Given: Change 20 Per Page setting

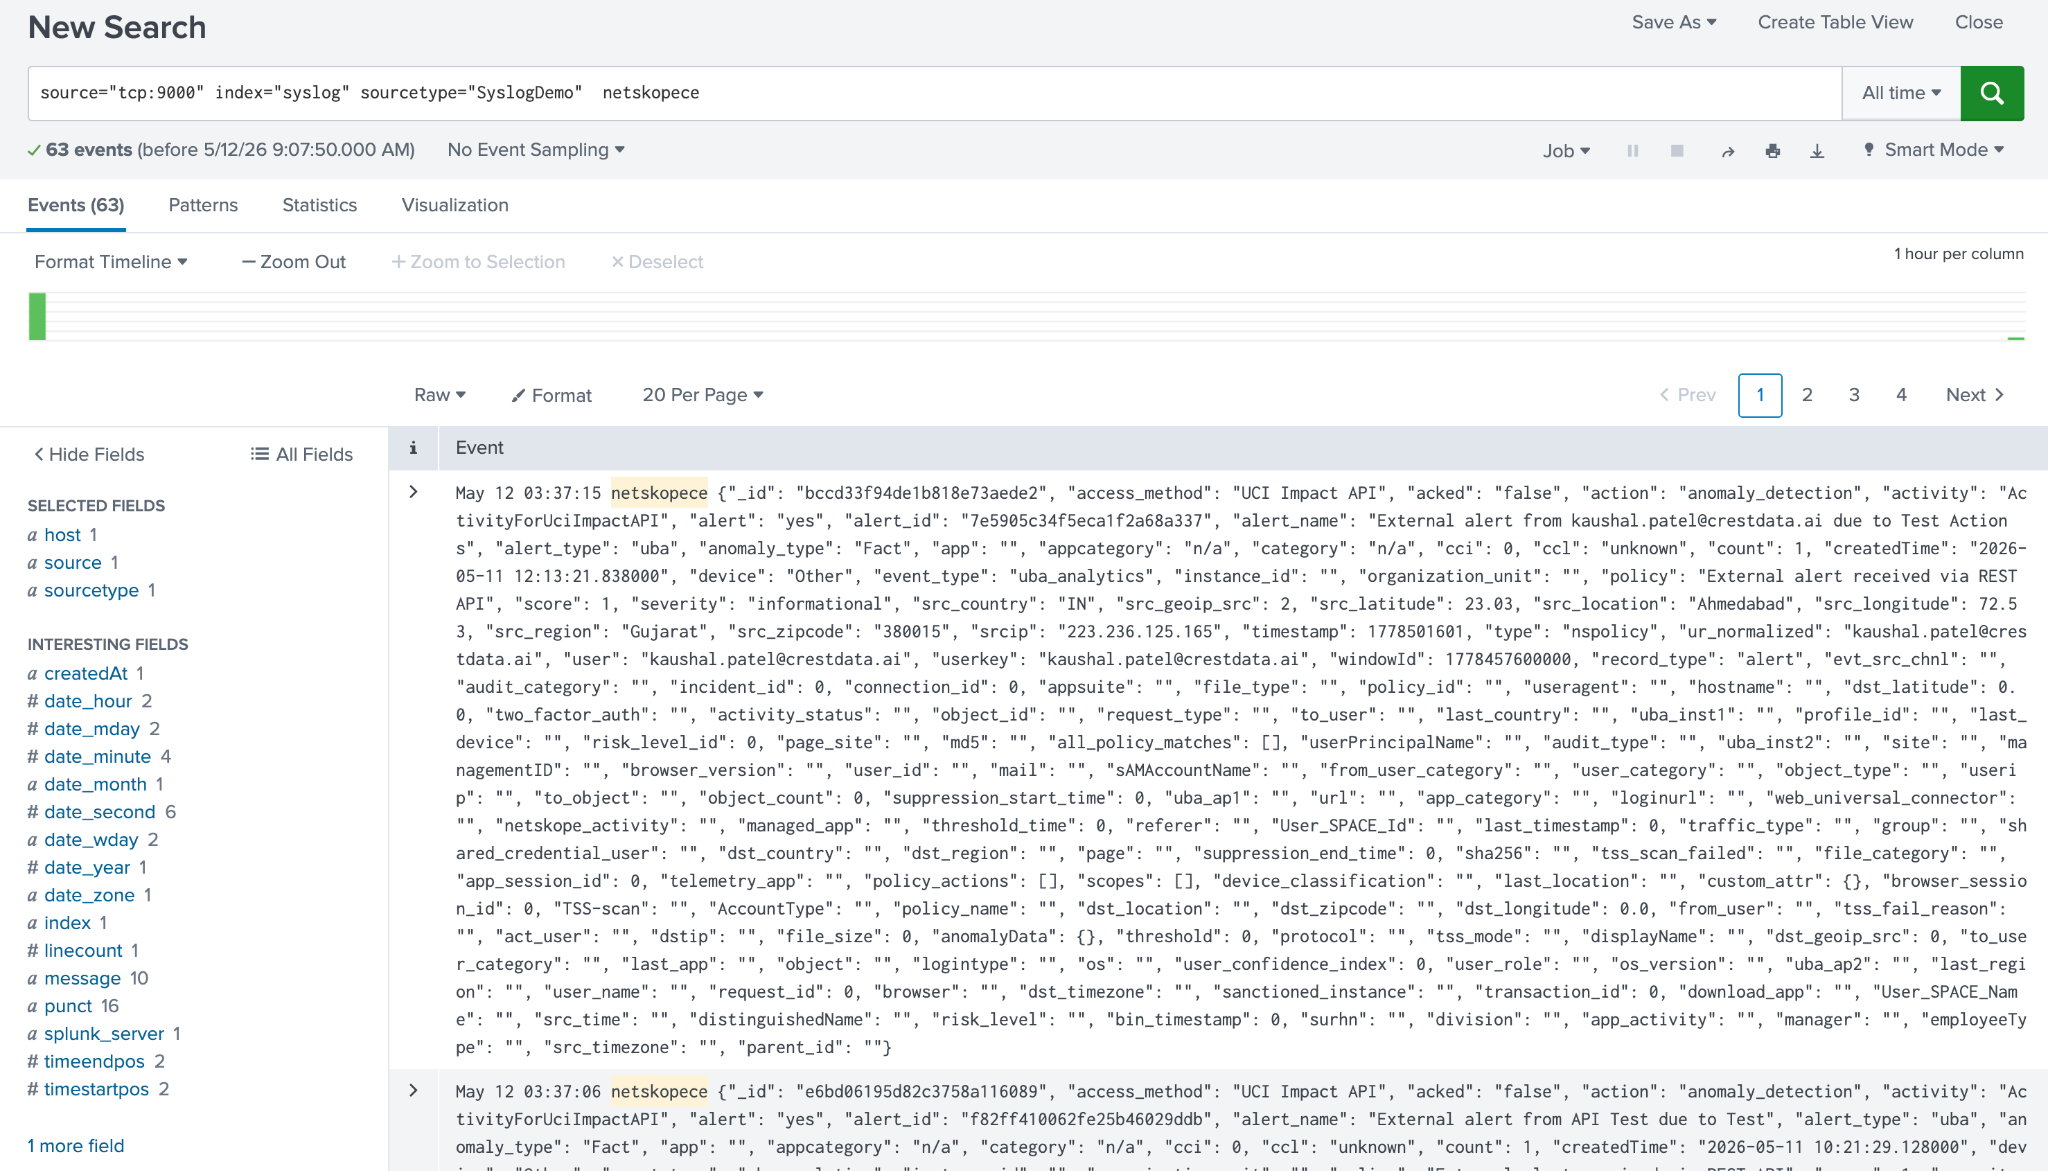Looking at the screenshot, I should pyautogui.click(x=703, y=395).
